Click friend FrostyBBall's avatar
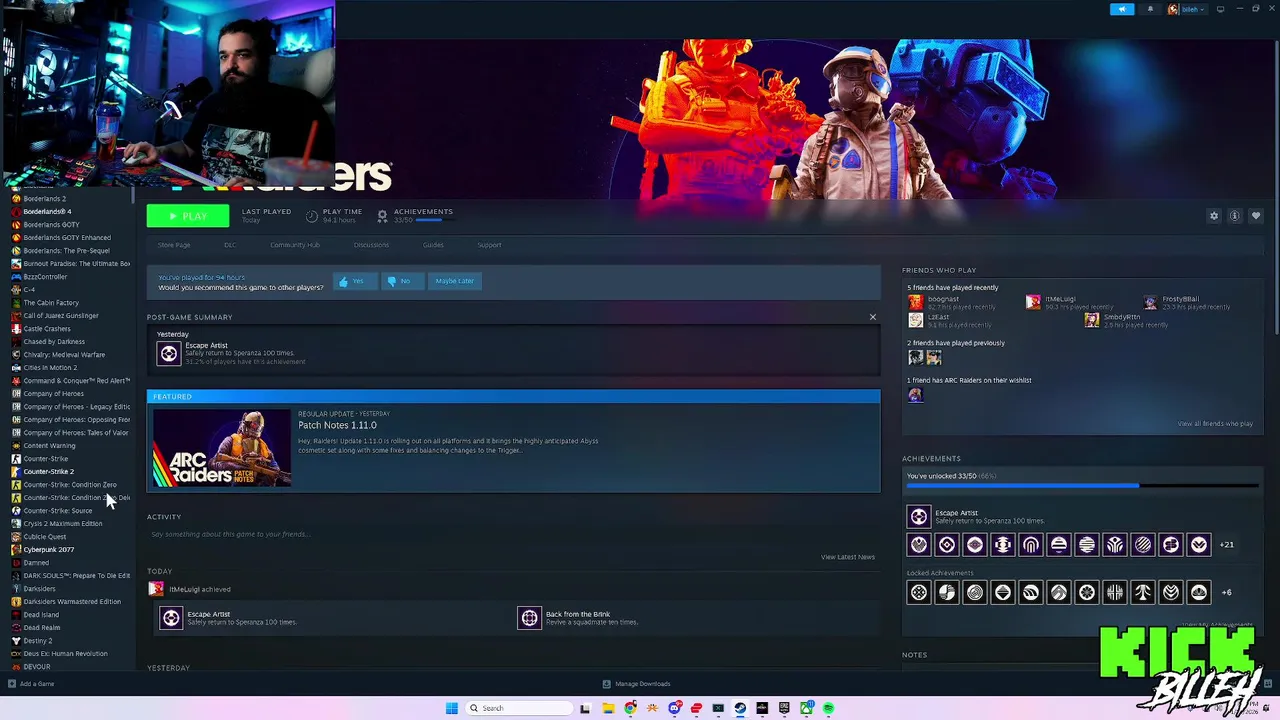 (1150, 302)
